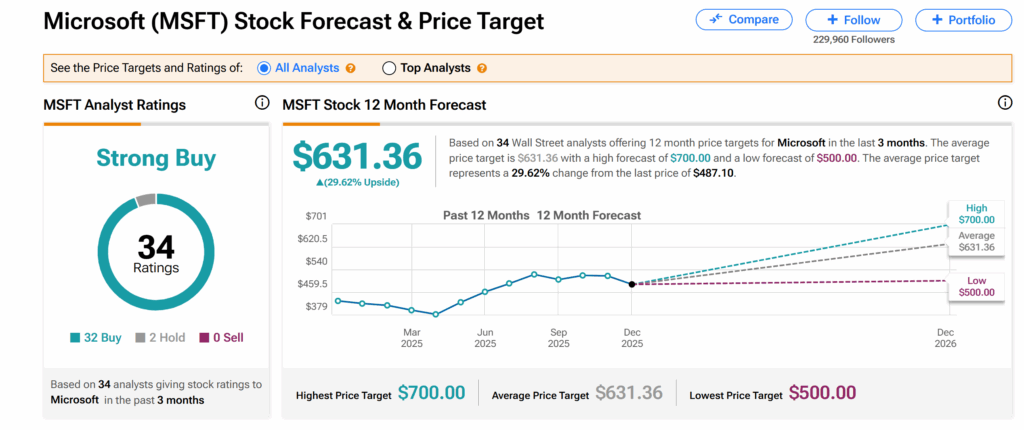Click the Average $631.36 forecast label

click(975, 241)
